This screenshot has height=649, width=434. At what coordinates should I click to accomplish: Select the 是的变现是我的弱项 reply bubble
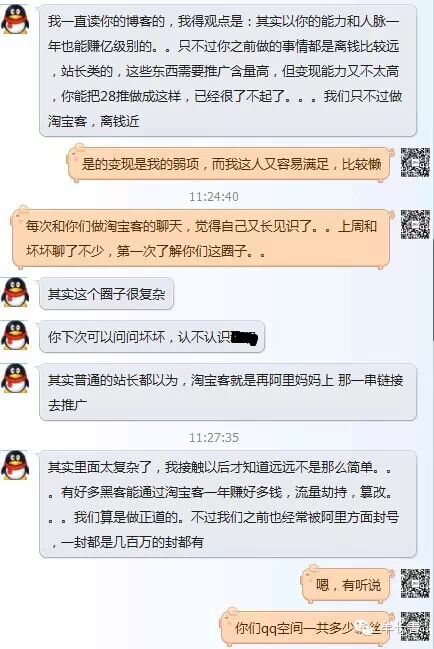click(230, 163)
